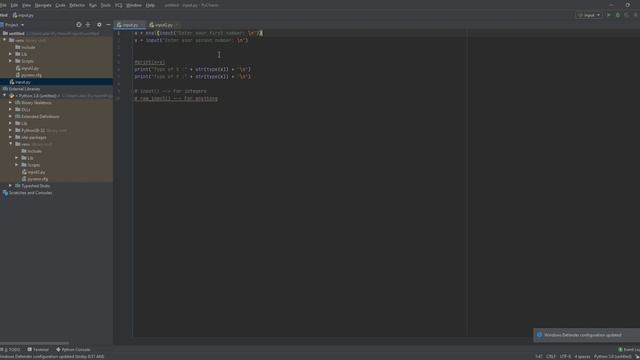Screen dimensions: 640x360
Task: Click the info icon in Windows Defender notification
Action: (x=539, y=335)
